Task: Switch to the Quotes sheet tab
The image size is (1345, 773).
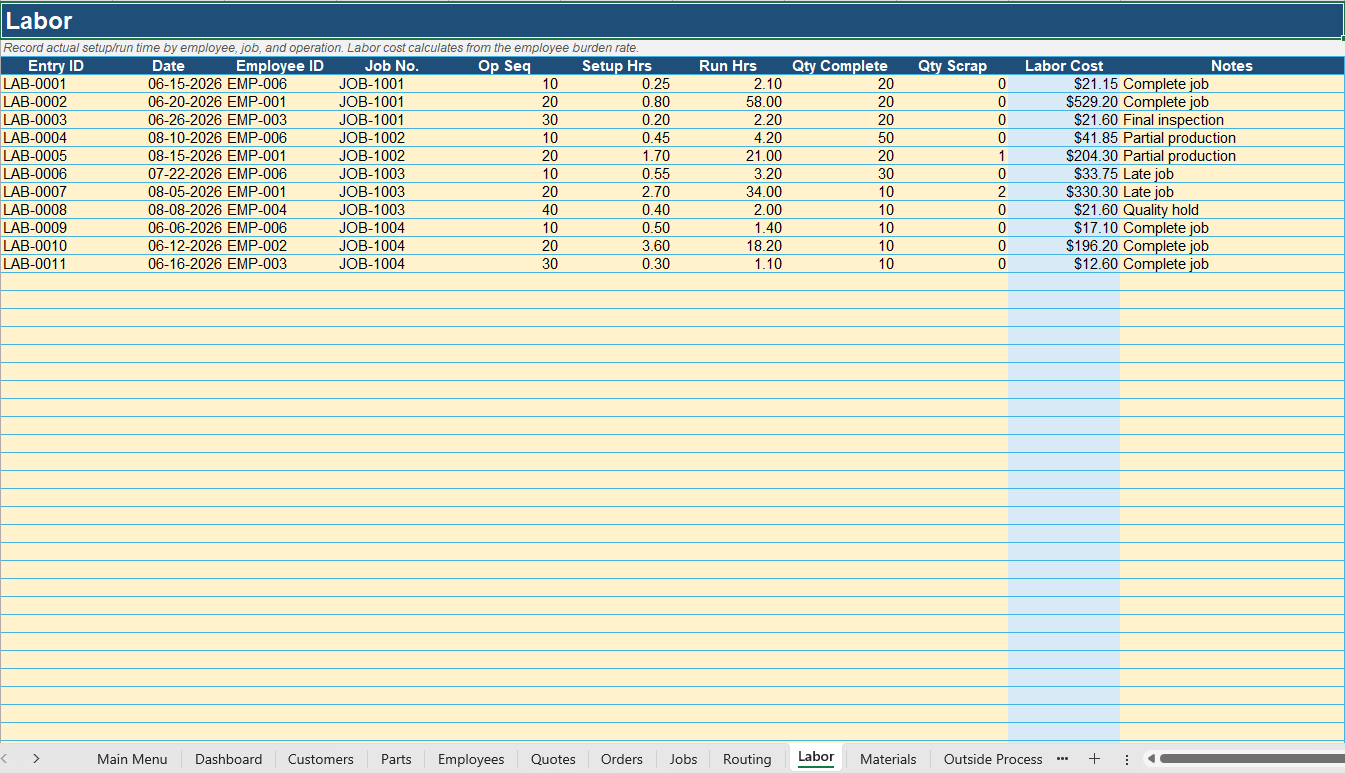Action: click(x=553, y=759)
